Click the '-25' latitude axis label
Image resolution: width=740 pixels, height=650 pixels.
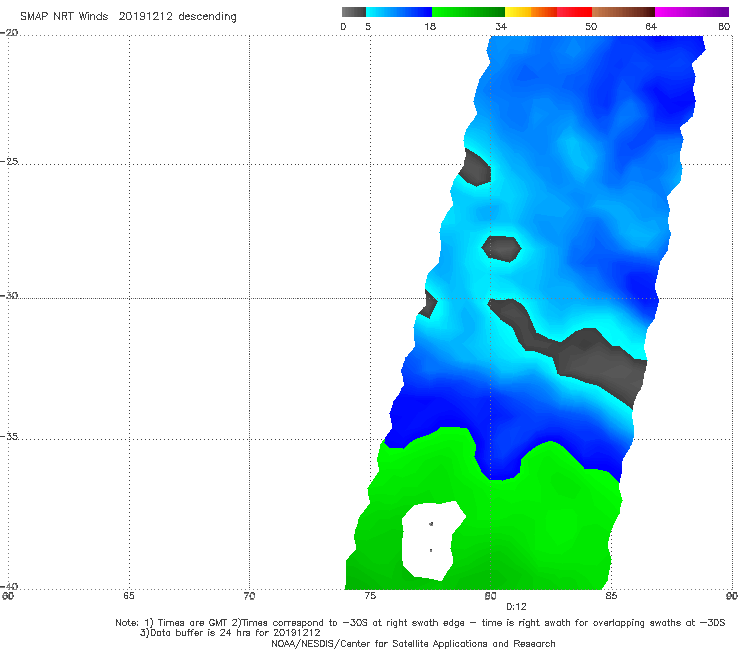pyautogui.click(x=9, y=161)
